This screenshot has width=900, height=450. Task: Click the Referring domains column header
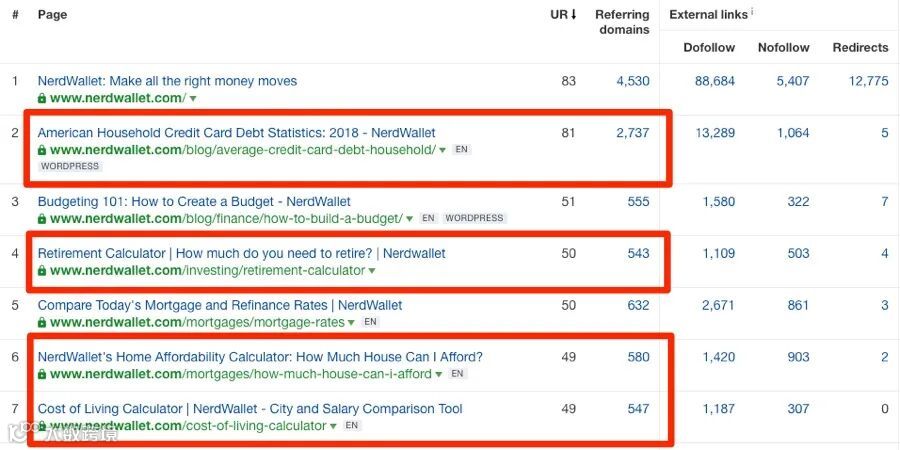[x=622, y=22]
